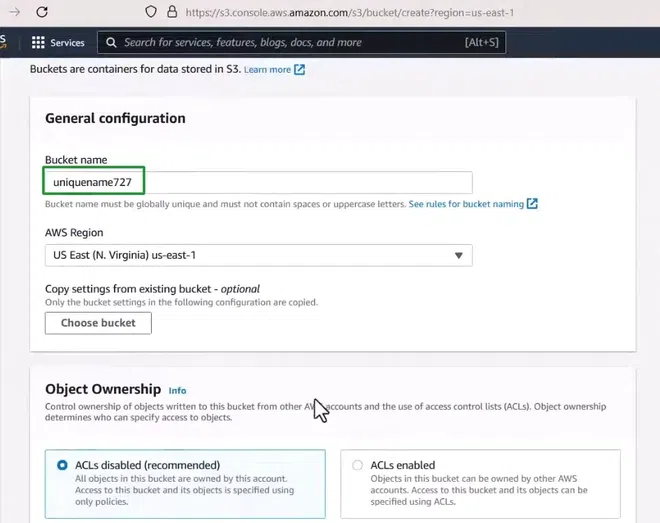The width and height of the screenshot is (660, 523).
Task: Click the Object Ownership heading
Action: (103, 389)
